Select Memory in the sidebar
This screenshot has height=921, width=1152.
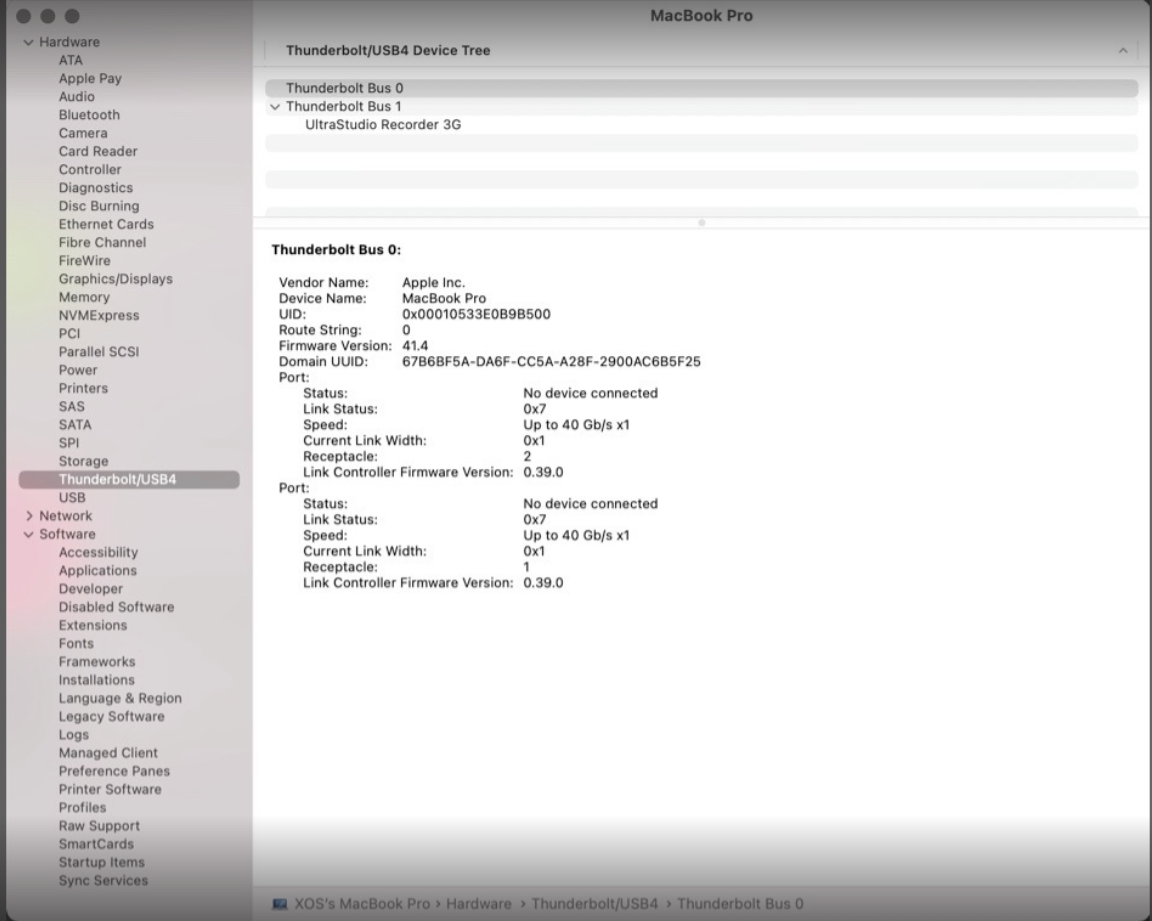click(84, 297)
